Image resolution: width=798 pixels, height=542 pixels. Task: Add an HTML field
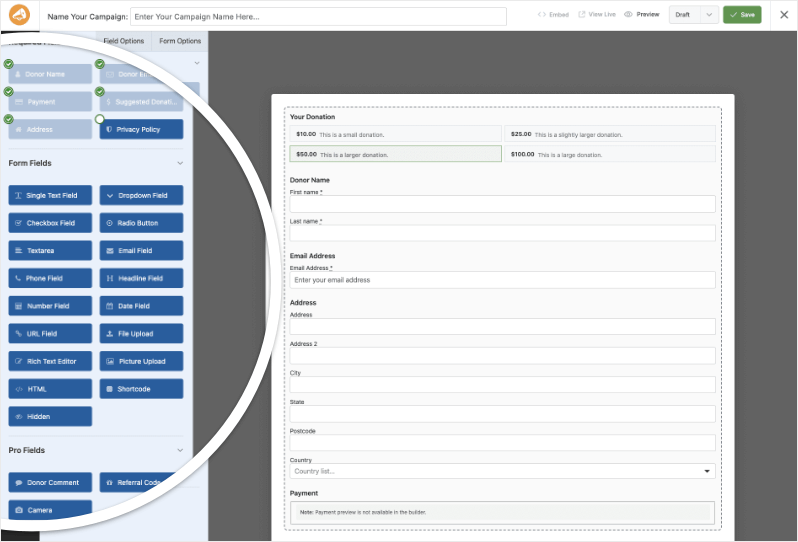pos(50,389)
